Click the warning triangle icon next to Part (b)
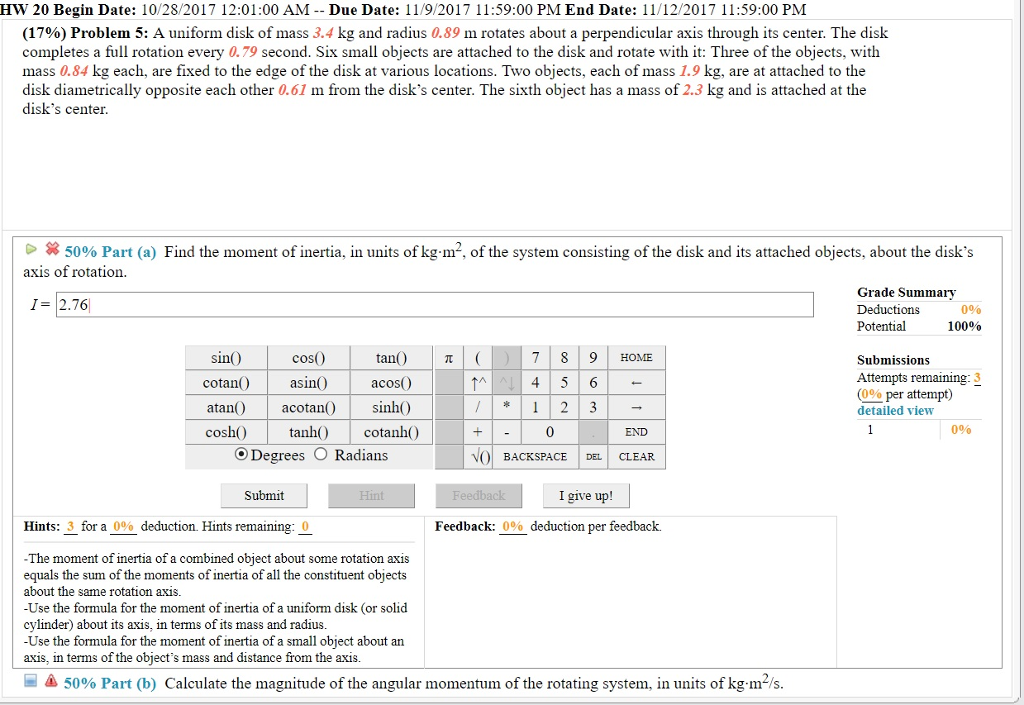This screenshot has height=705, width=1024. pyautogui.click(x=51, y=683)
